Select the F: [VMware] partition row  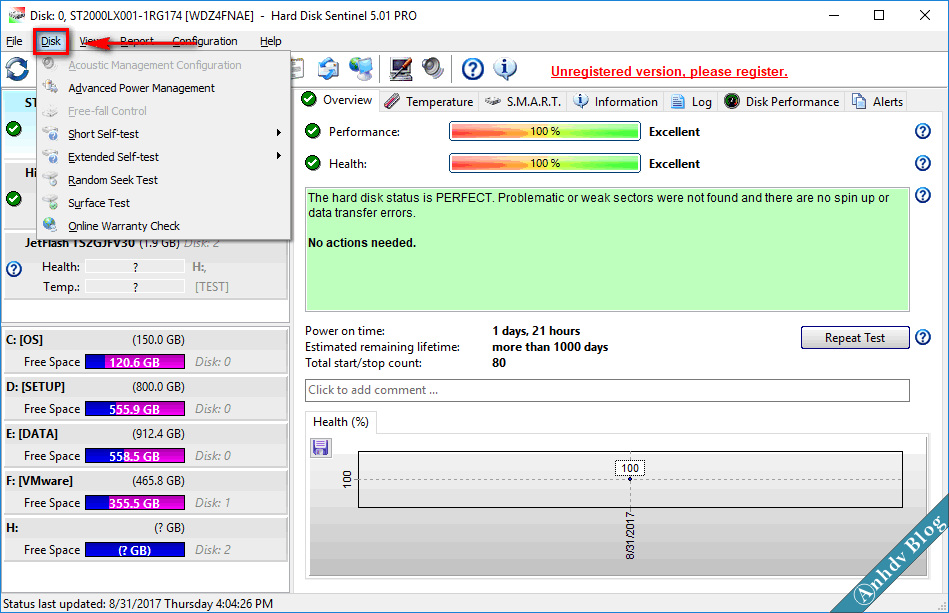coord(145,492)
